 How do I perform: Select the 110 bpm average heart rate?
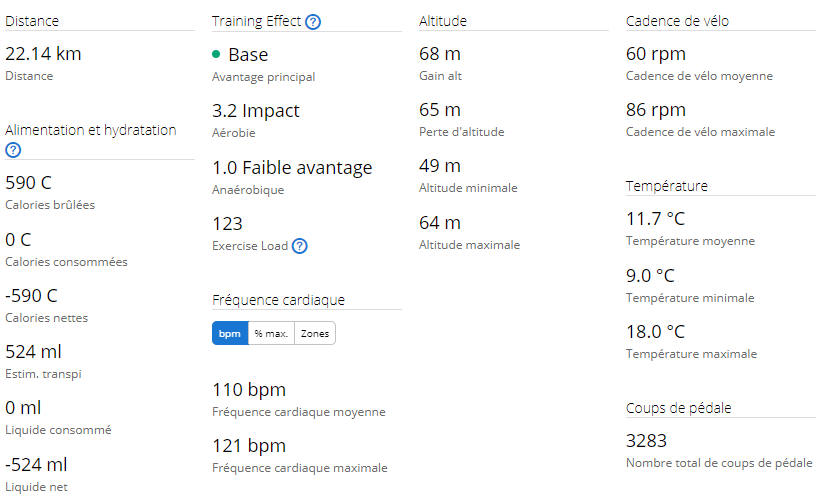point(249,390)
